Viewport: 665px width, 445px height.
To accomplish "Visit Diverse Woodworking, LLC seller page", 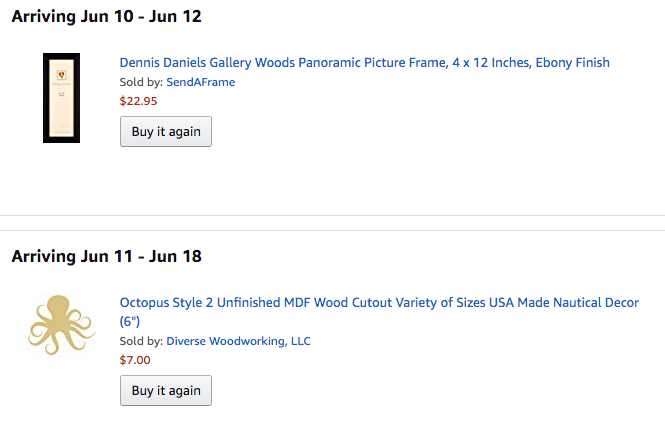I will [x=238, y=341].
